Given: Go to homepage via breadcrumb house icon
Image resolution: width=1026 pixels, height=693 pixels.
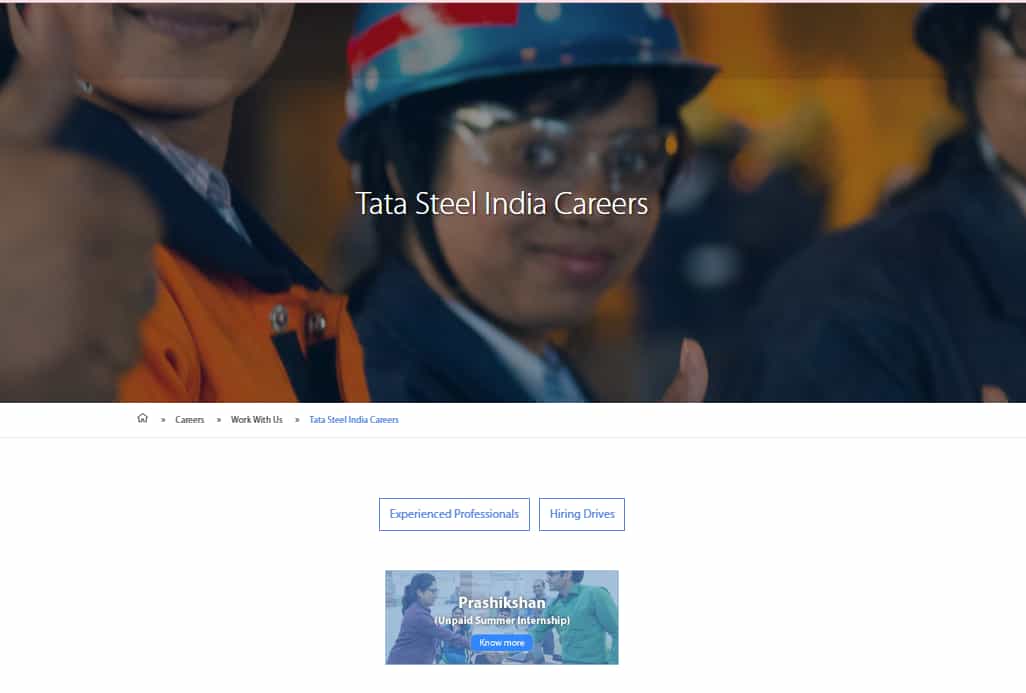Looking at the screenshot, I should (x=142, y=418).
